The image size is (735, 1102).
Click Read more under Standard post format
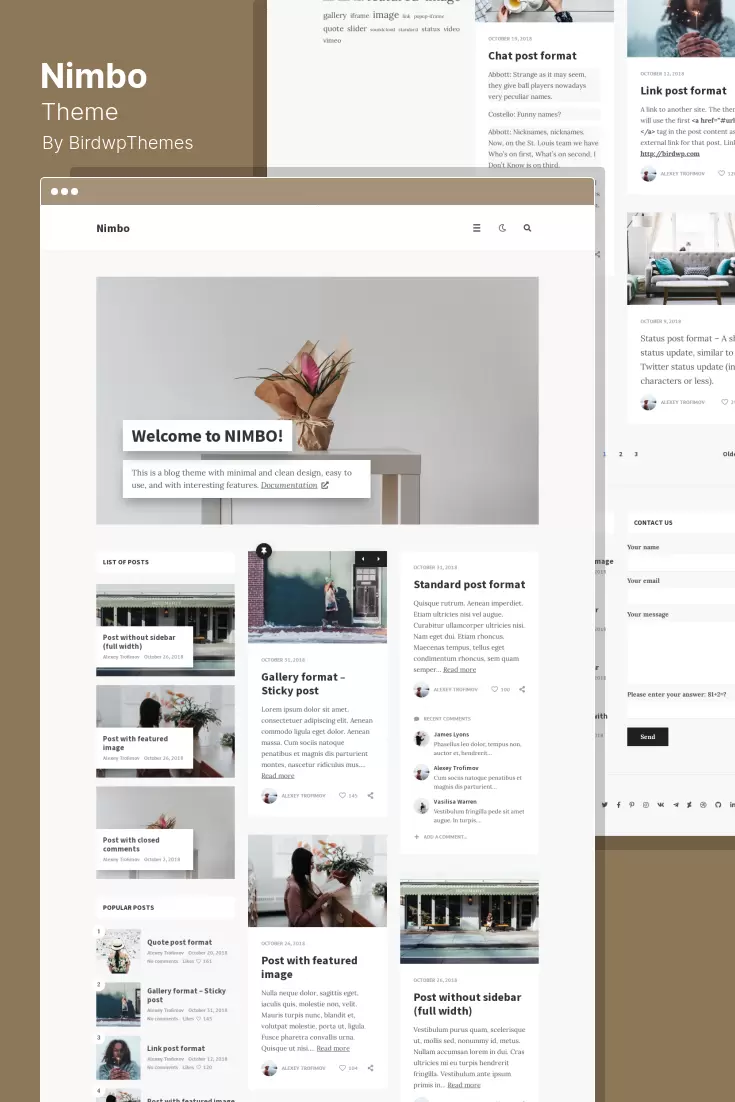click(460, 670)
